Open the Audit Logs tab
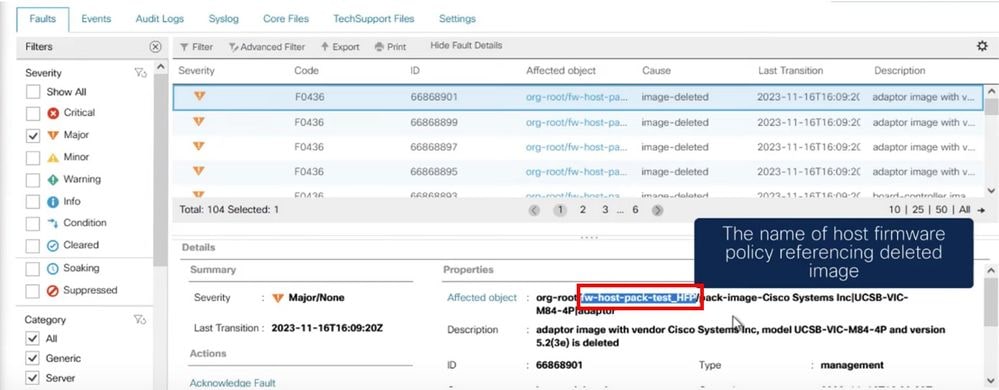Image resolution: width=999 pixels, height=390 pixels. [159, 18]
